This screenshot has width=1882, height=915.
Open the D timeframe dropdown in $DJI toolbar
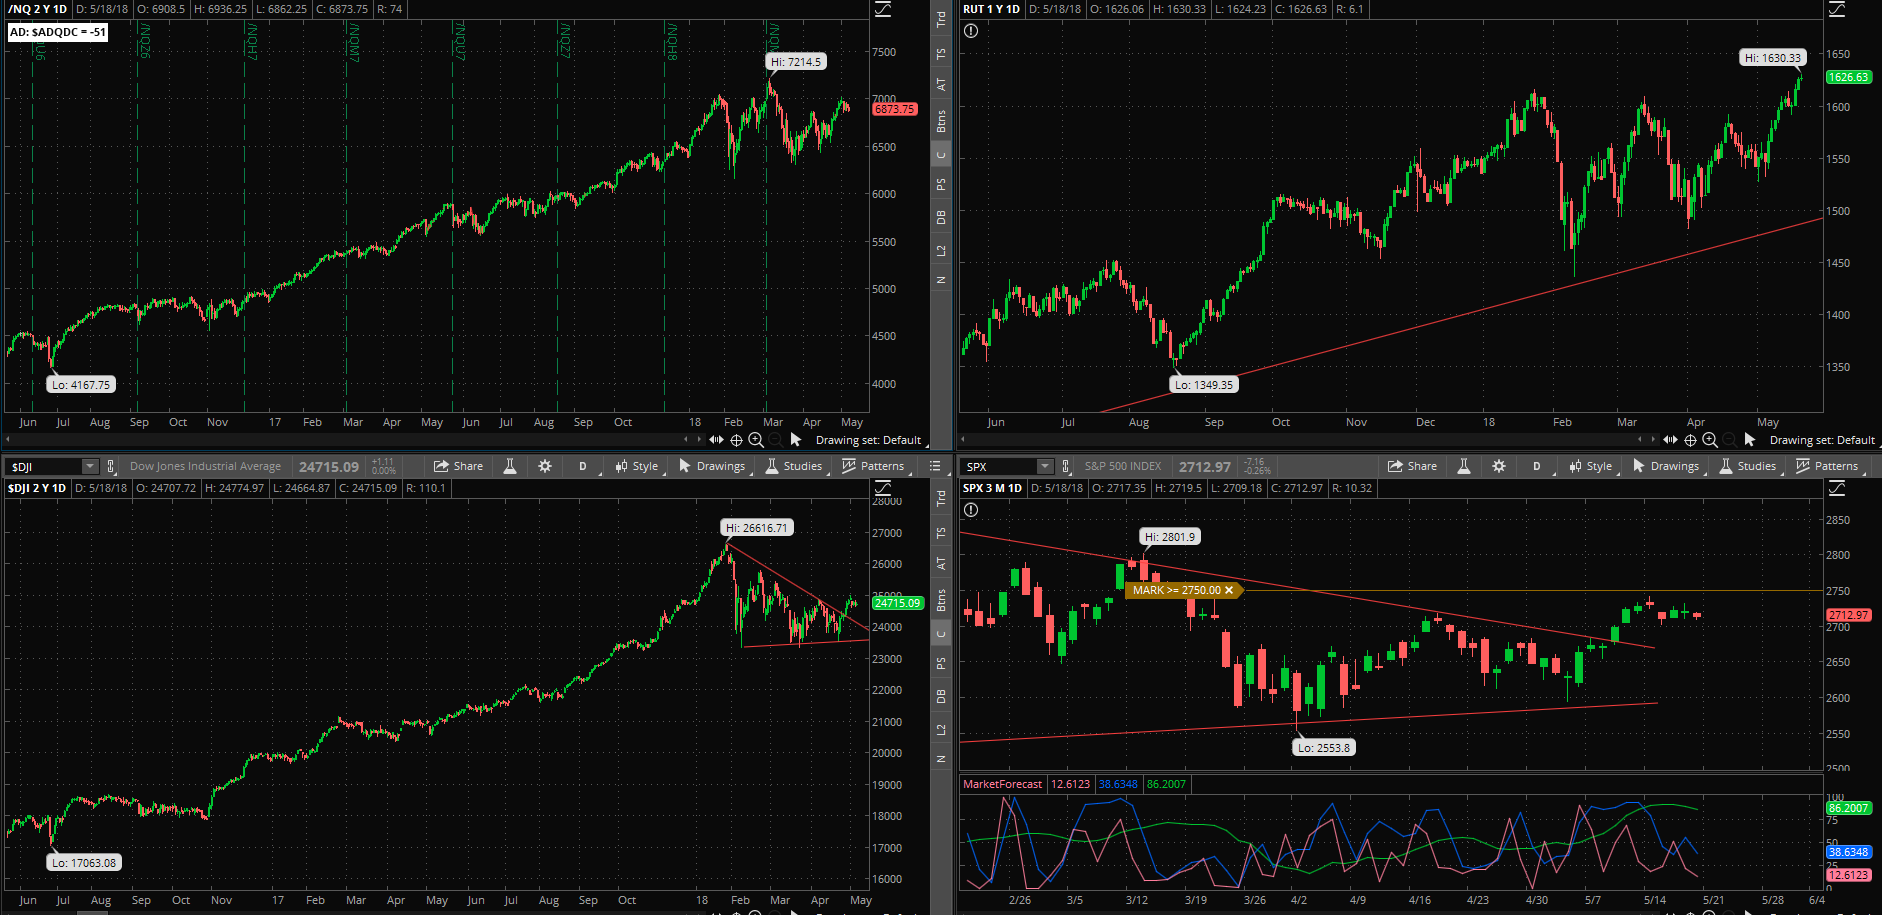pos(583,466)
